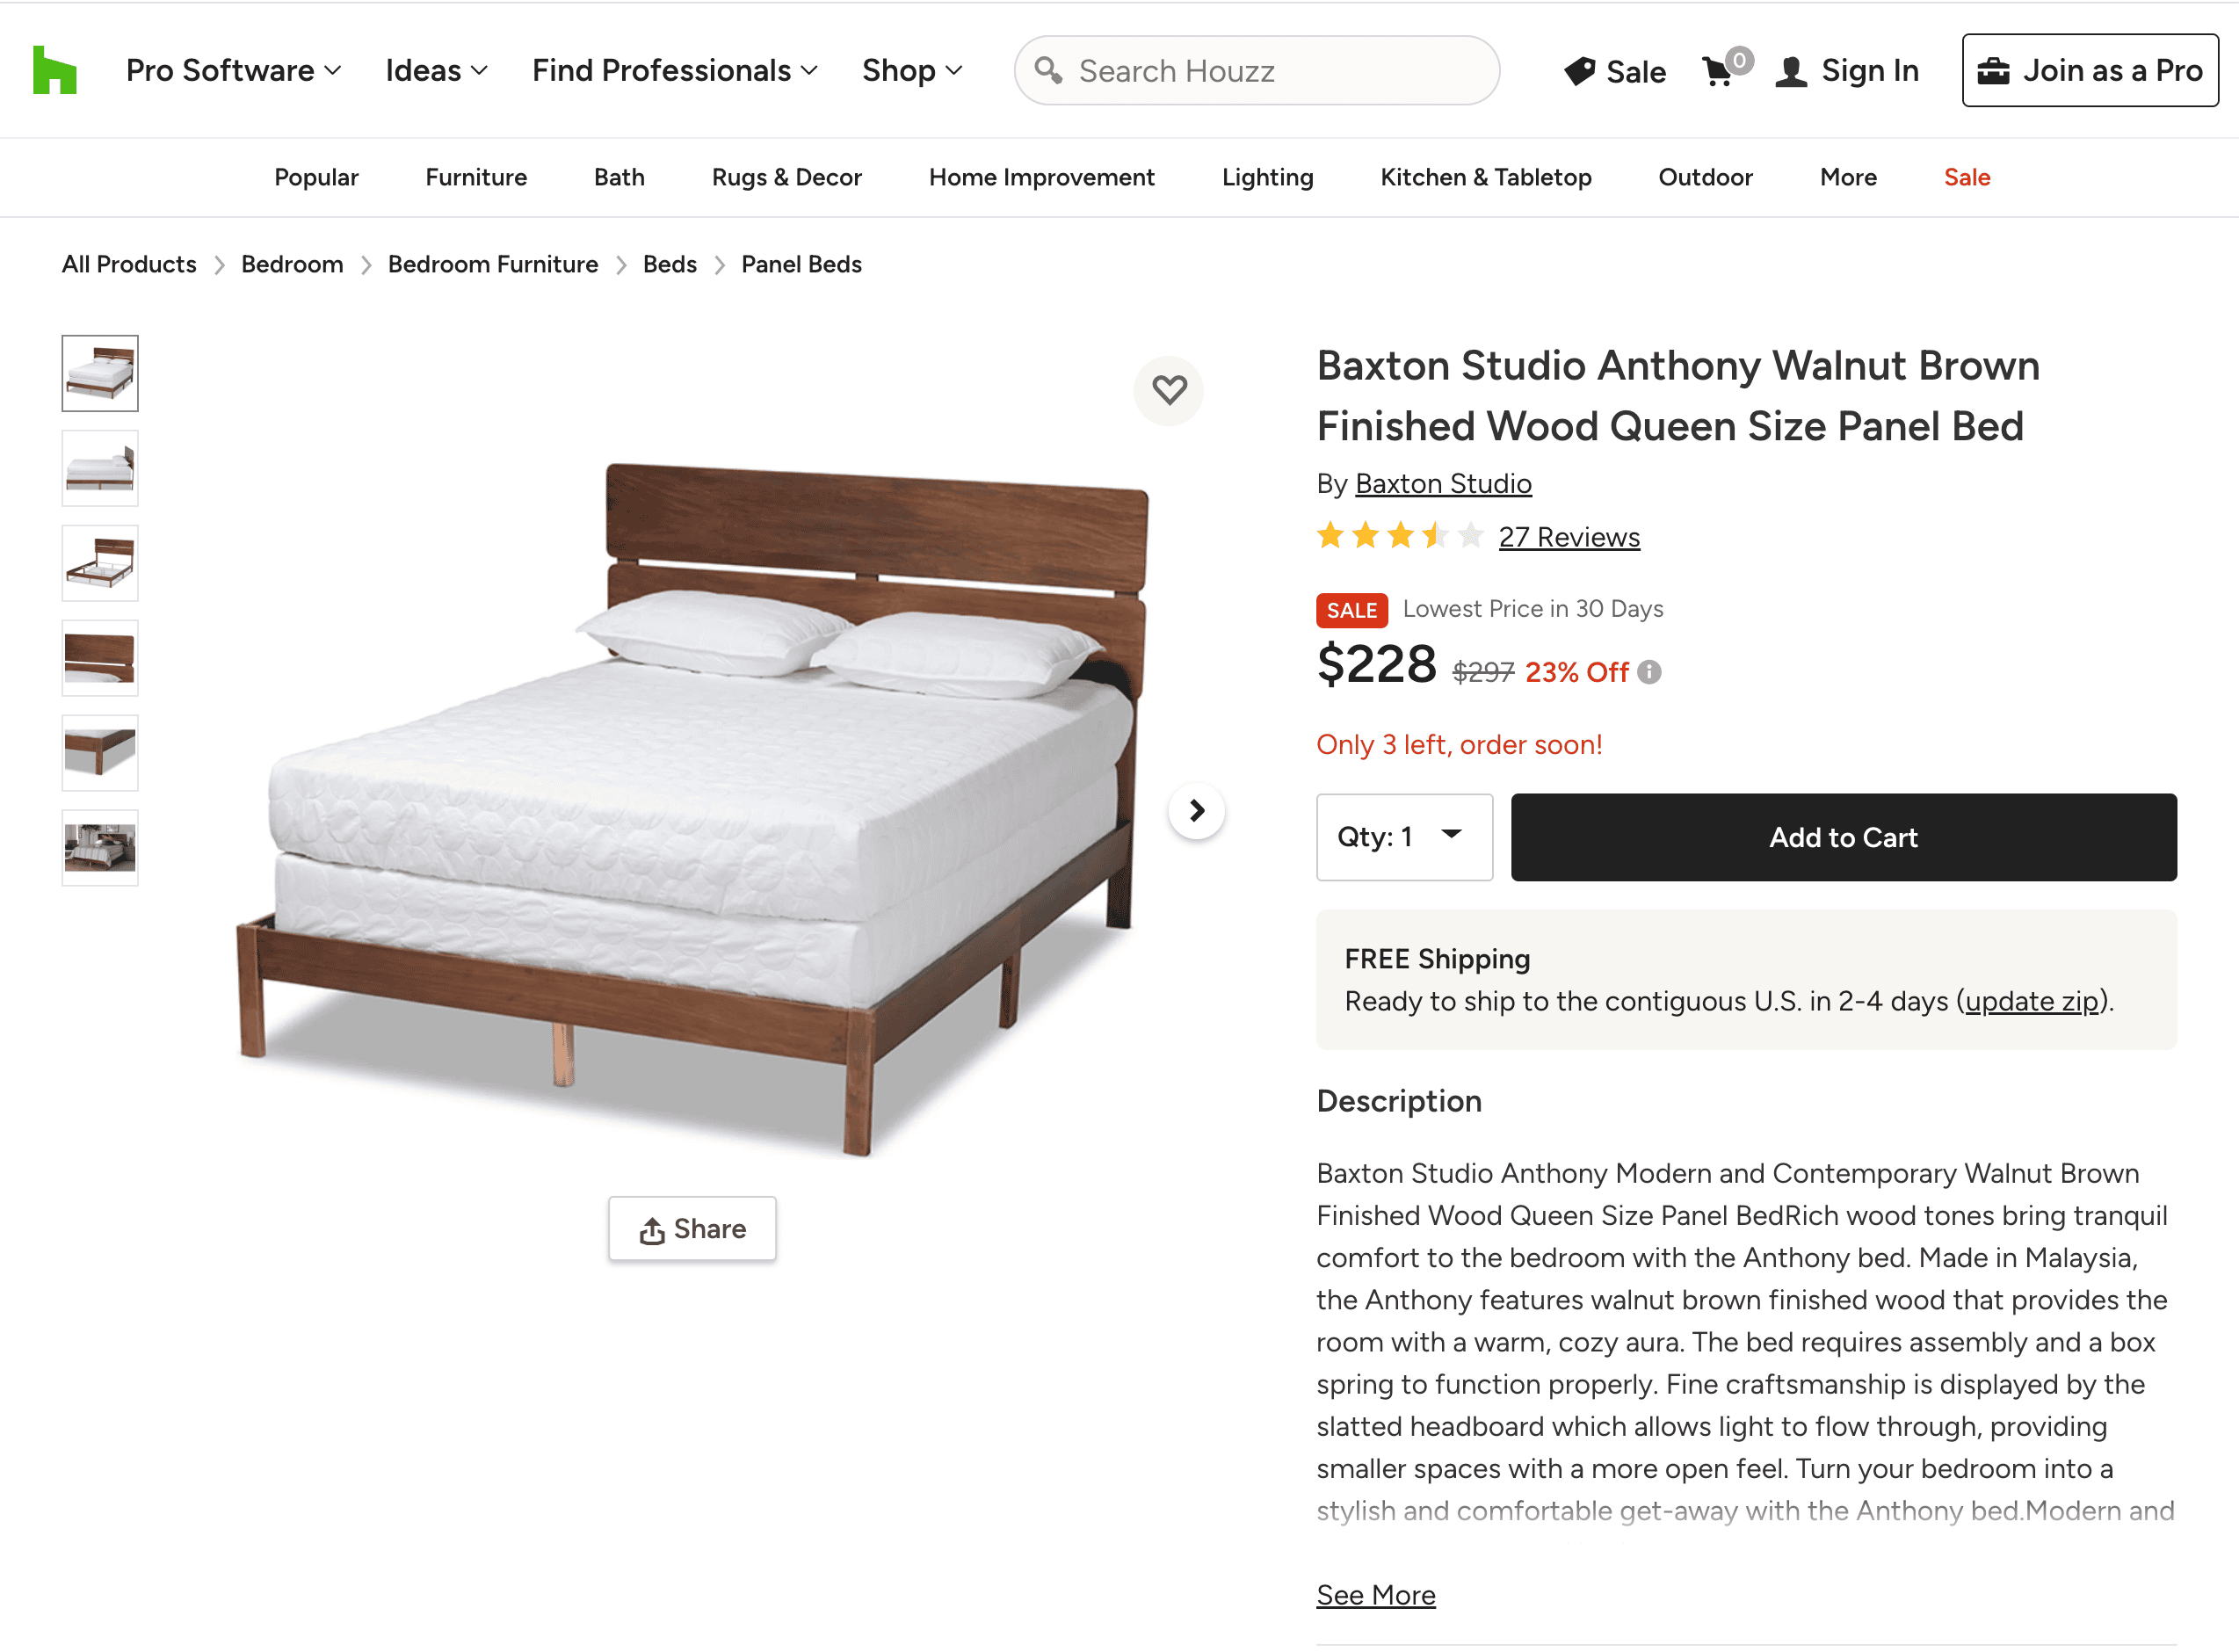
Task: Add the bed to cart
Action: point(1842,837)
